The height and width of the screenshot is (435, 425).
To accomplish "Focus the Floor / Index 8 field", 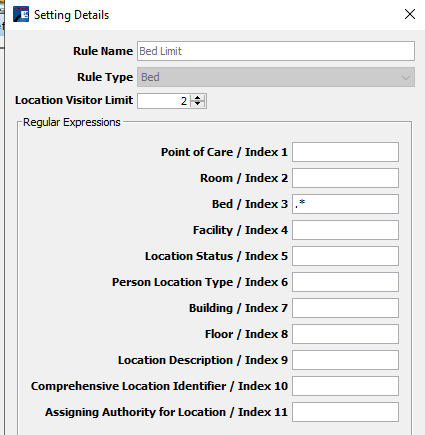I will [345, 334].
